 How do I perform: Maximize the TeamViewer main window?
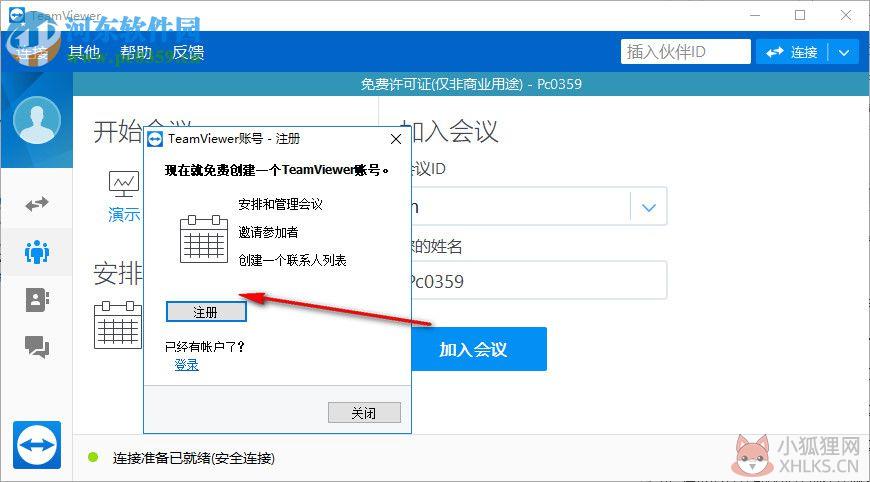(800, 16)
